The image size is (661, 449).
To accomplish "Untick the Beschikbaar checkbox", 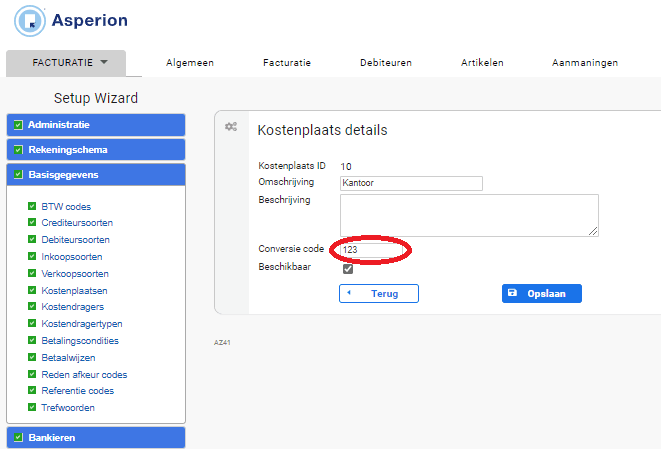I will [348, 269].
